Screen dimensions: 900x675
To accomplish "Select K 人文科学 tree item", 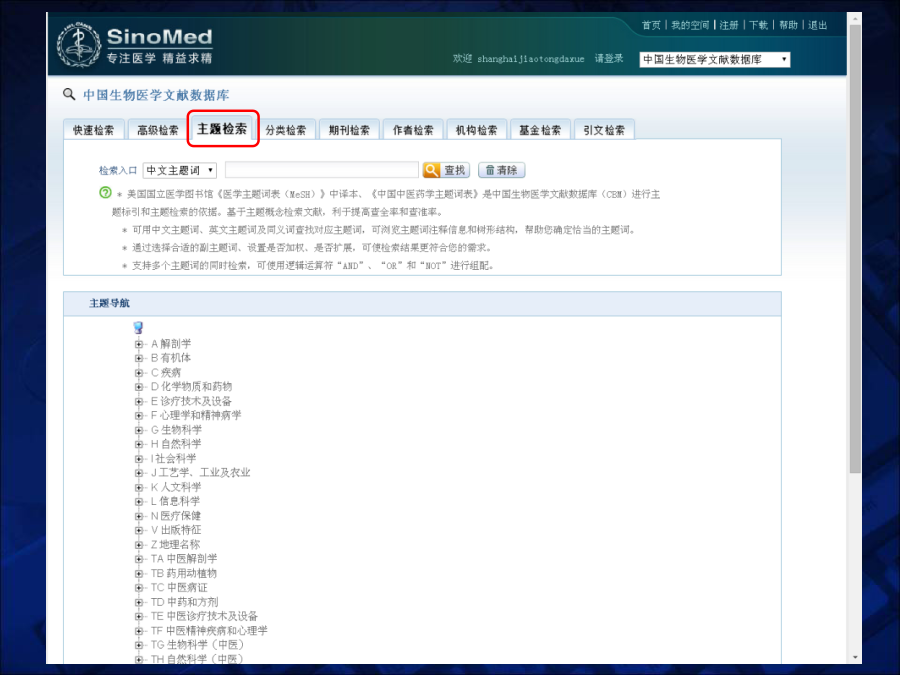I will (176, 487).
